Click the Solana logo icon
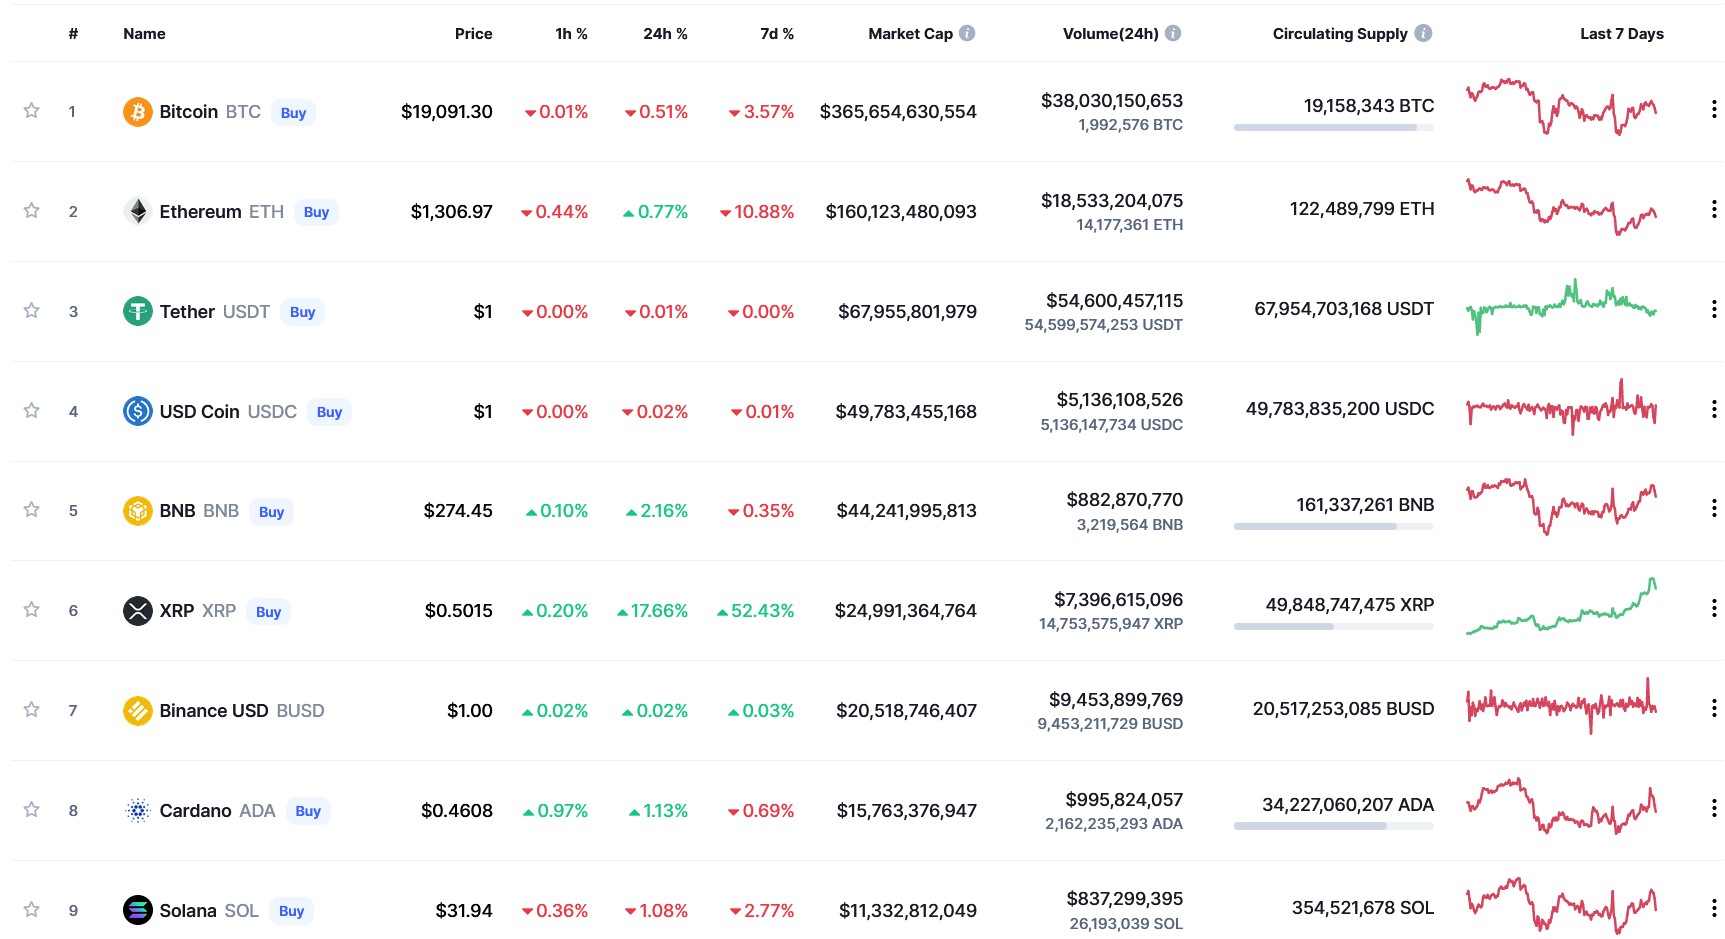This screenshot has height=939, width=1725. (137, 910)
